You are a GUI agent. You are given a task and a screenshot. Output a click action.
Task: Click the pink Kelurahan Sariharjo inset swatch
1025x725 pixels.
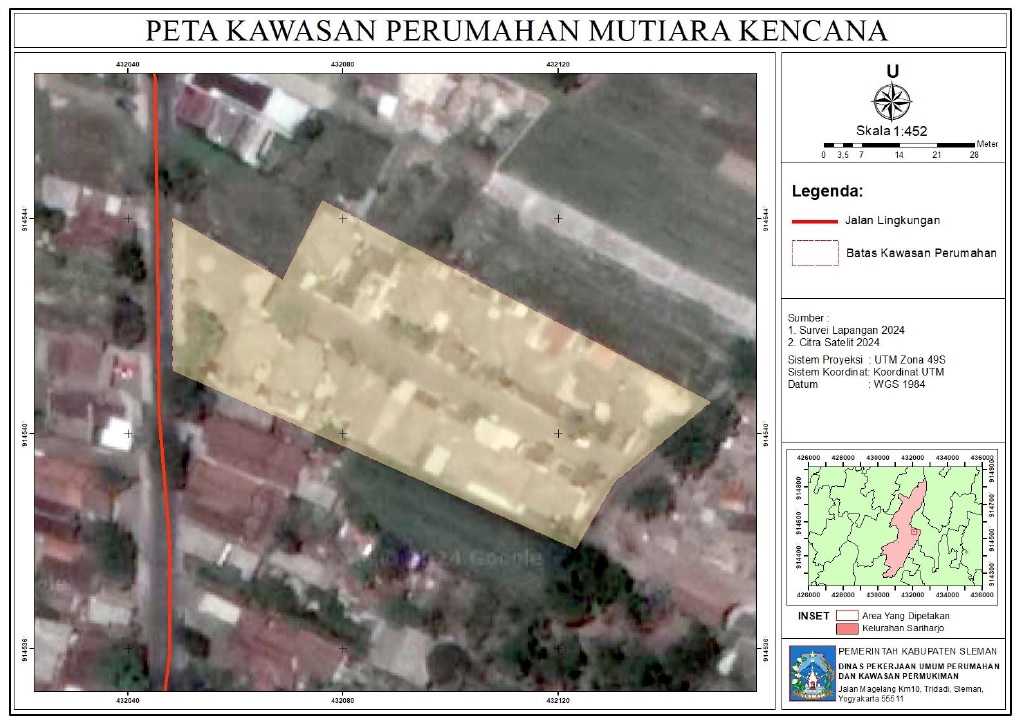click(x=847, y=628)
